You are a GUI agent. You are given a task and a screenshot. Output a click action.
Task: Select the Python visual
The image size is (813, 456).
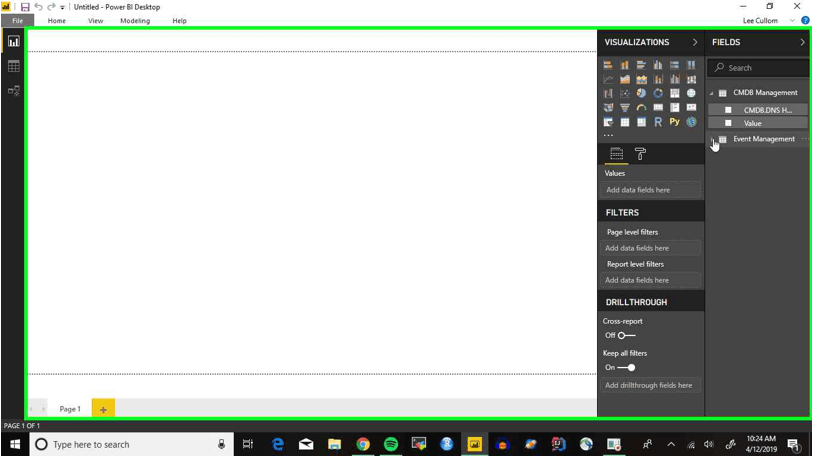[x=675, y=122]
